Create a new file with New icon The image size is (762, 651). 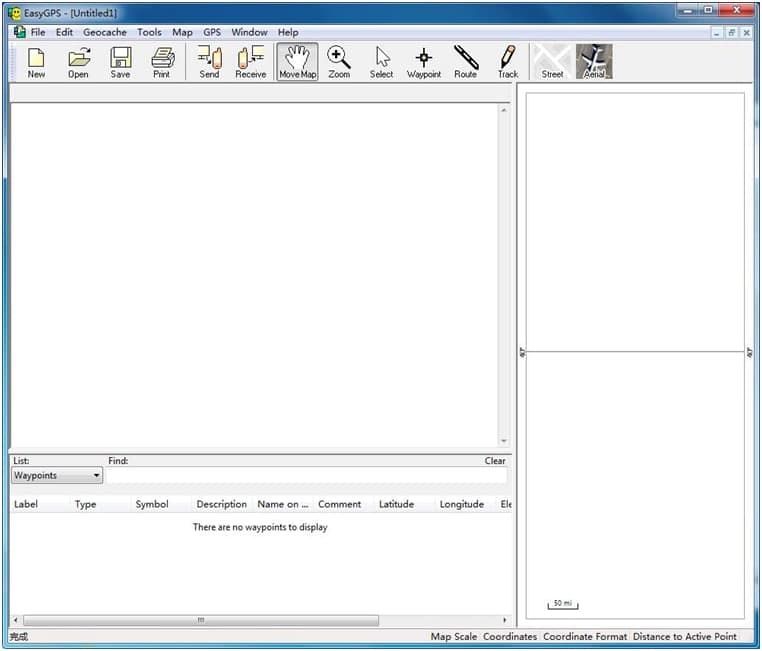pos(36,62)
